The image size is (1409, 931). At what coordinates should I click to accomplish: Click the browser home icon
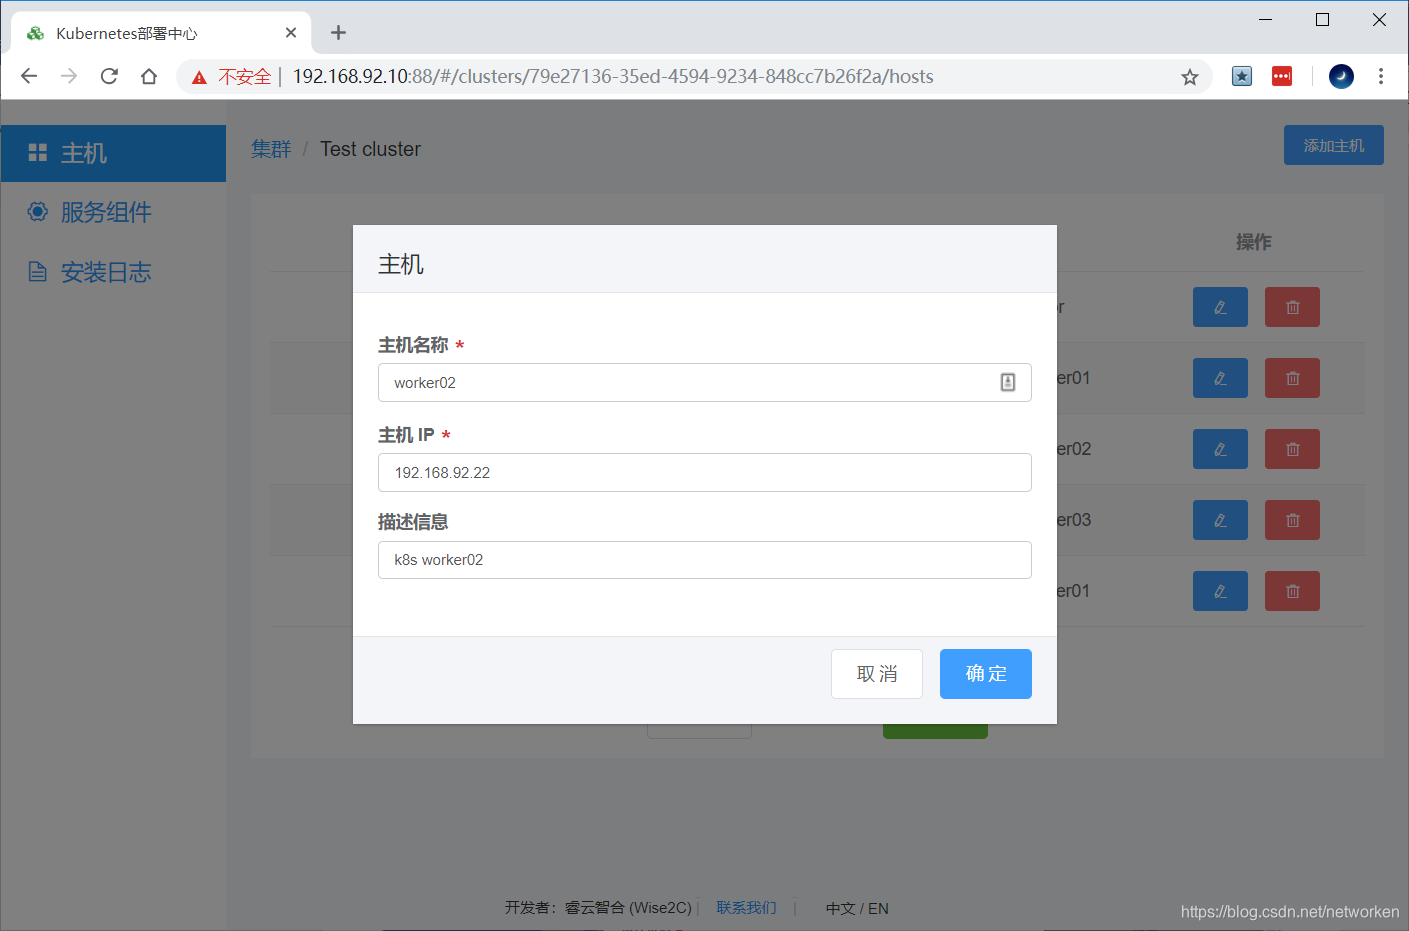pos(149,77)
